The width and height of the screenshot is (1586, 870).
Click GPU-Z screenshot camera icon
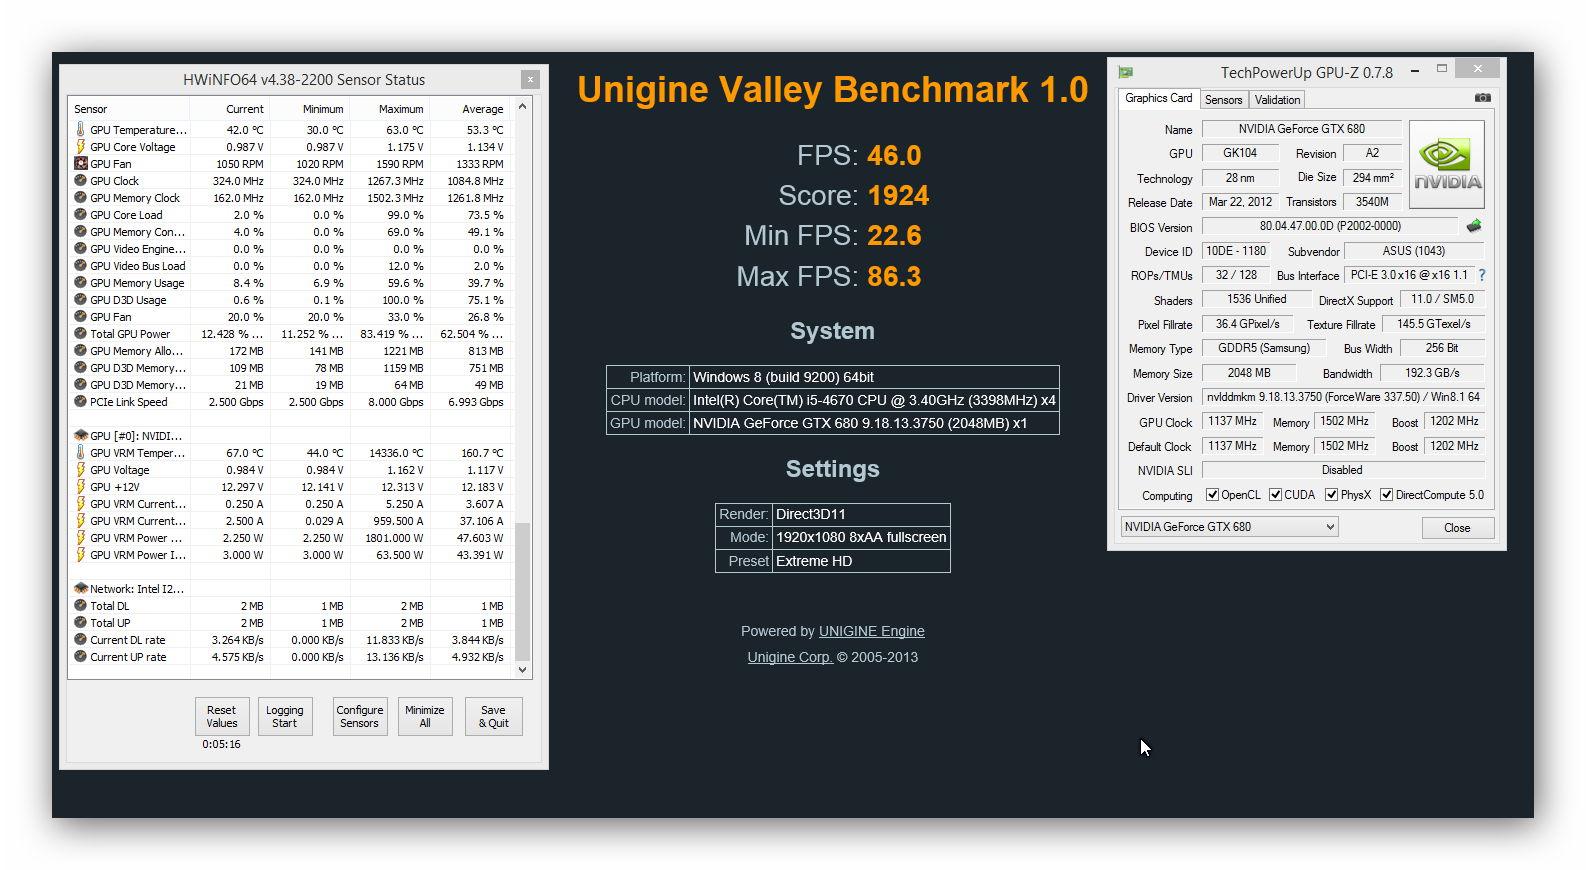pyautogui.click(x=1482, y=98)
